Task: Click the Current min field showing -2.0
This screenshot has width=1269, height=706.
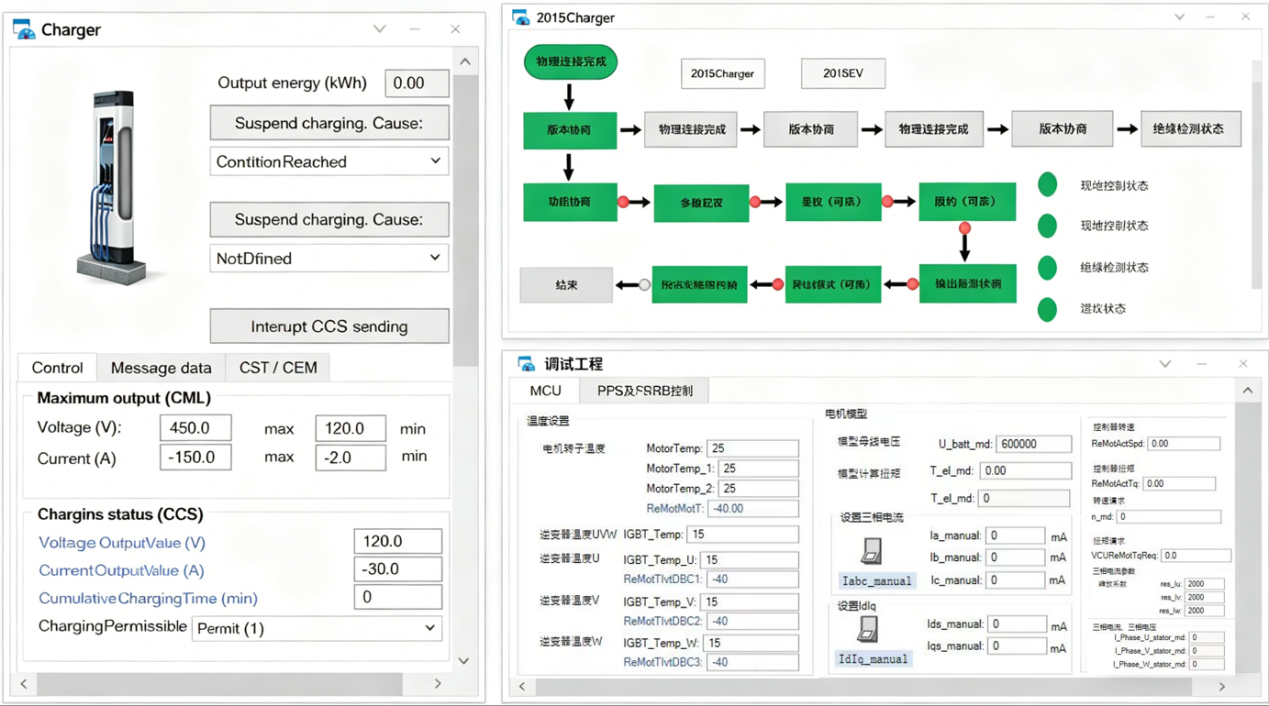Action: click(x=351, y=457)
